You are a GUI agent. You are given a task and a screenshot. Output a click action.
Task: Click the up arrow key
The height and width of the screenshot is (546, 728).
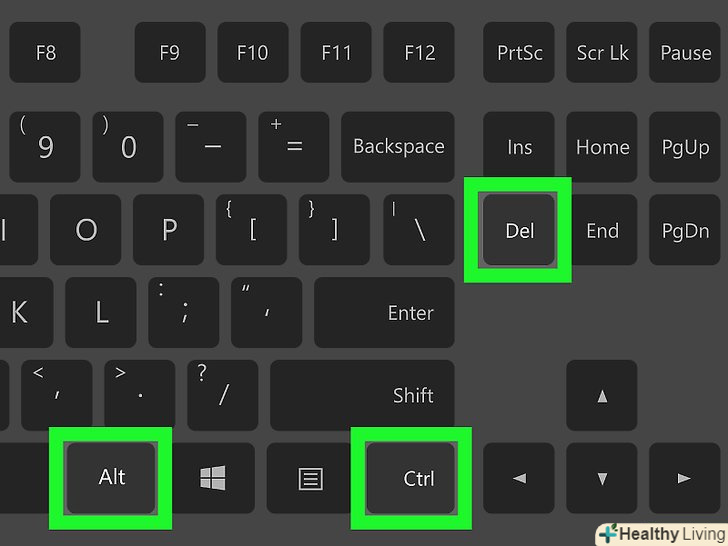602,396
